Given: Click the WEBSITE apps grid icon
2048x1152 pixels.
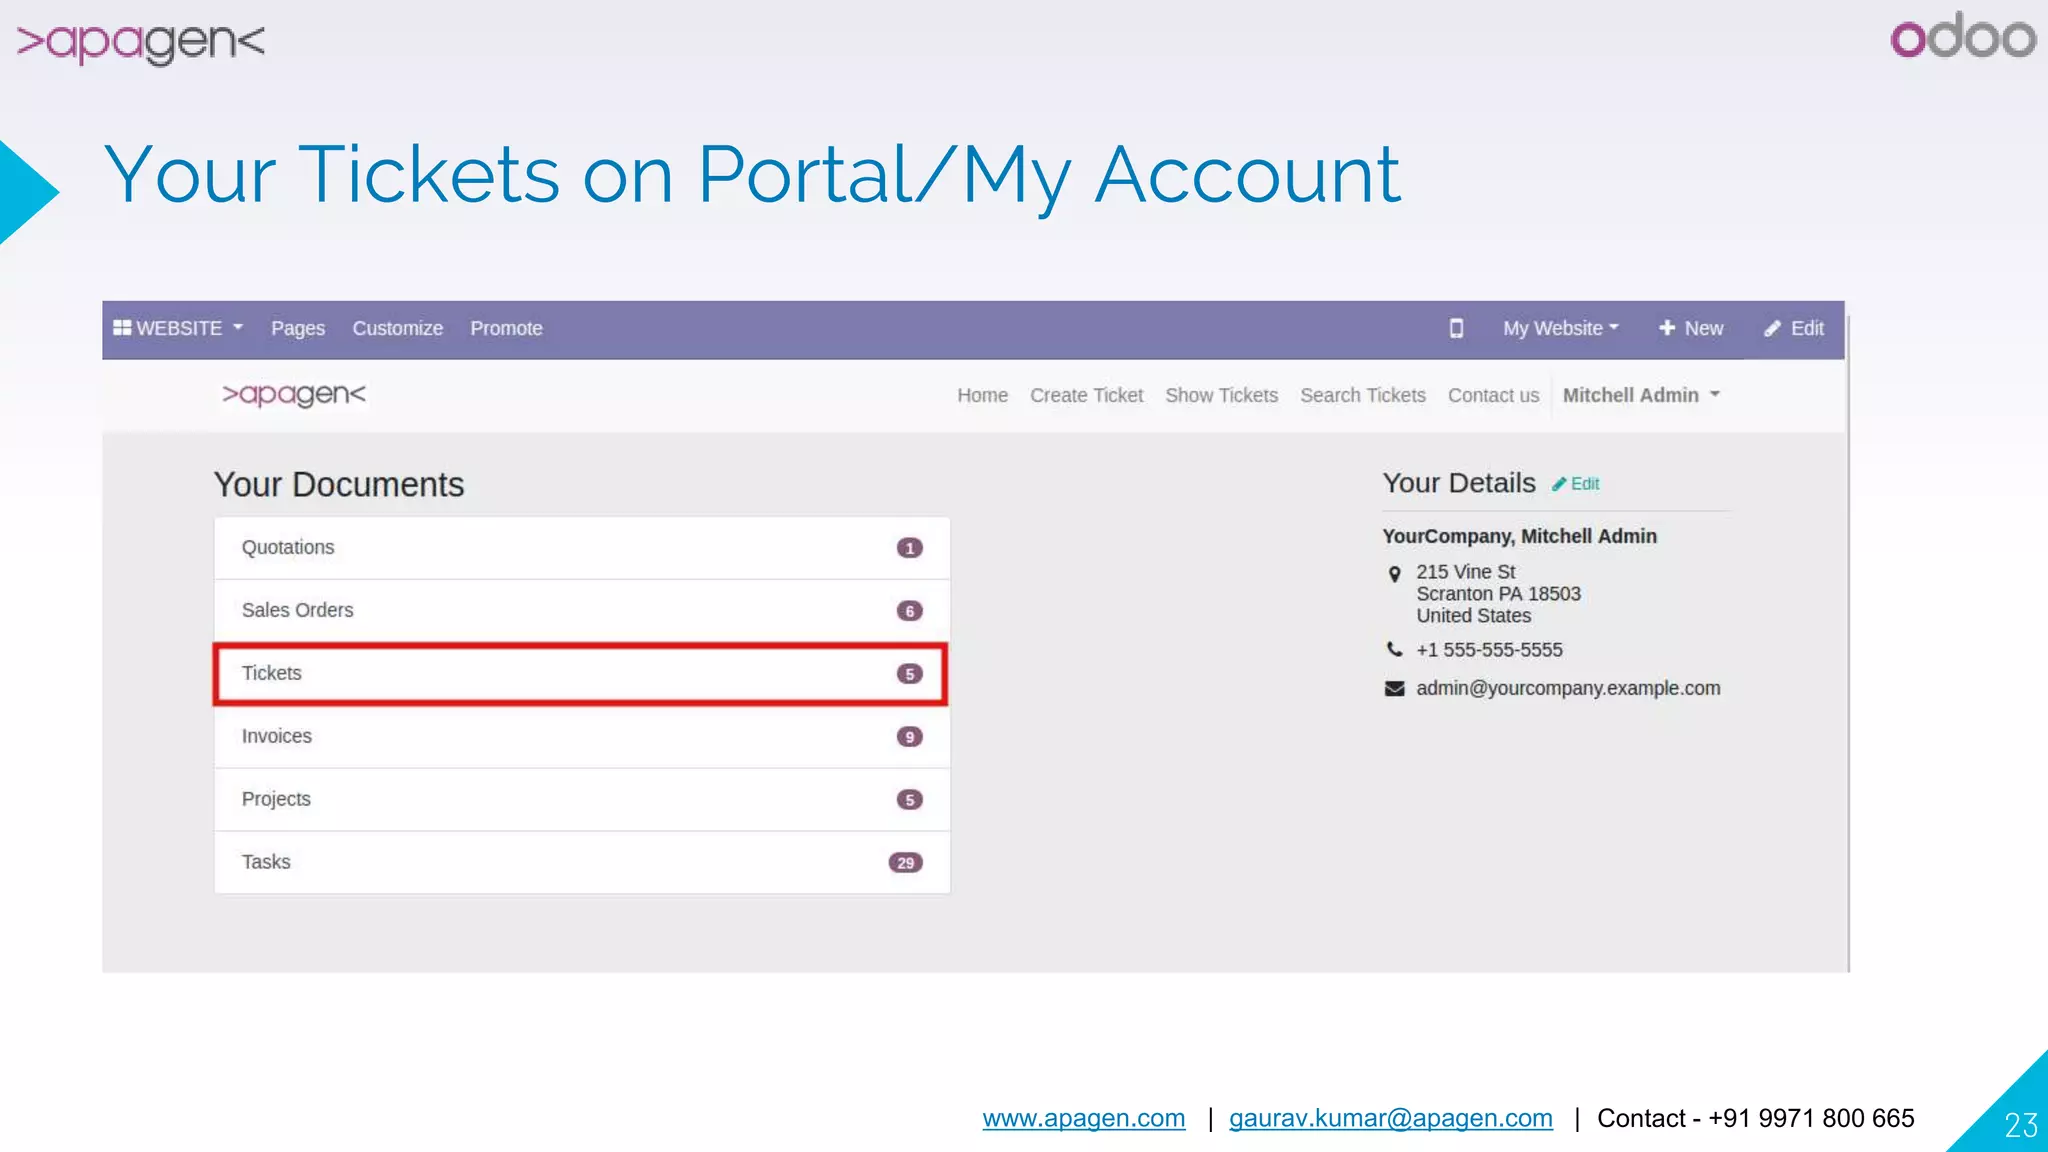Looking at the screenshot, I should point(122,328).
